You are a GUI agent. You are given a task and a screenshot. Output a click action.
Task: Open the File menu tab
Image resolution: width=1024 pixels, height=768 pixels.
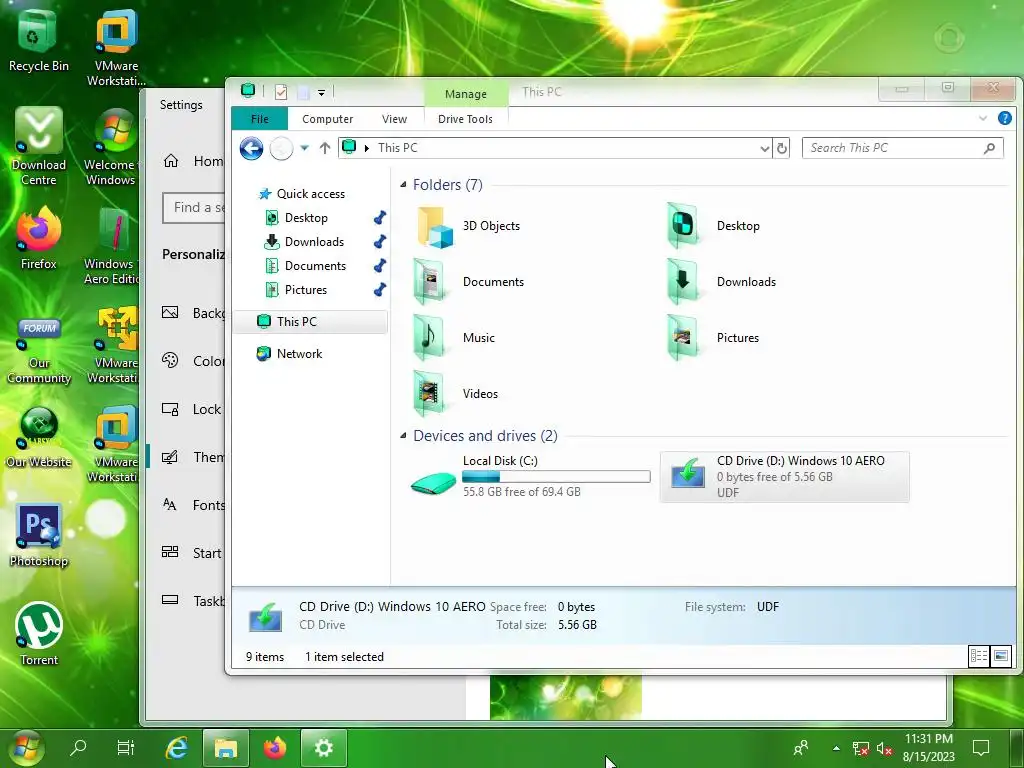coord(259,119)
